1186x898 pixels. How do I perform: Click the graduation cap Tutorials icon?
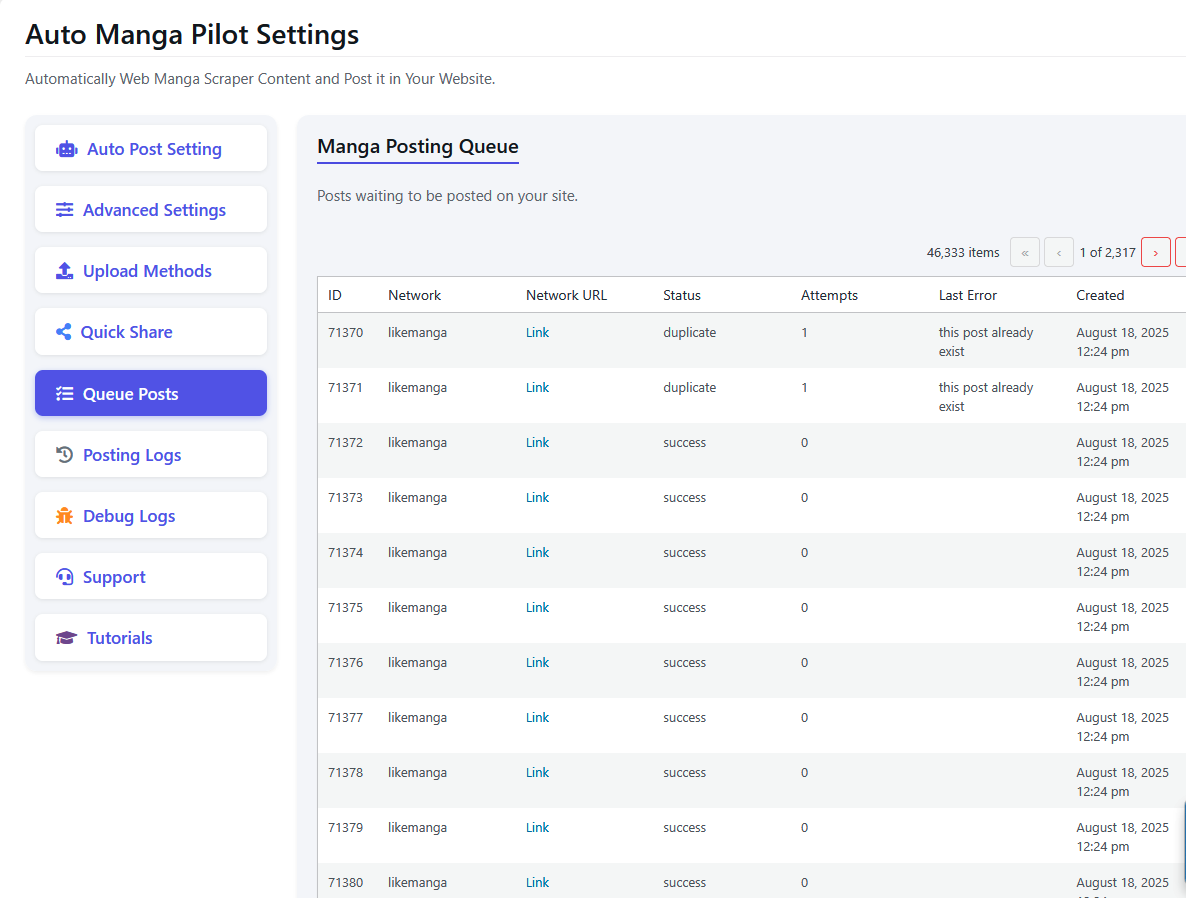click(x=67, y=638)
